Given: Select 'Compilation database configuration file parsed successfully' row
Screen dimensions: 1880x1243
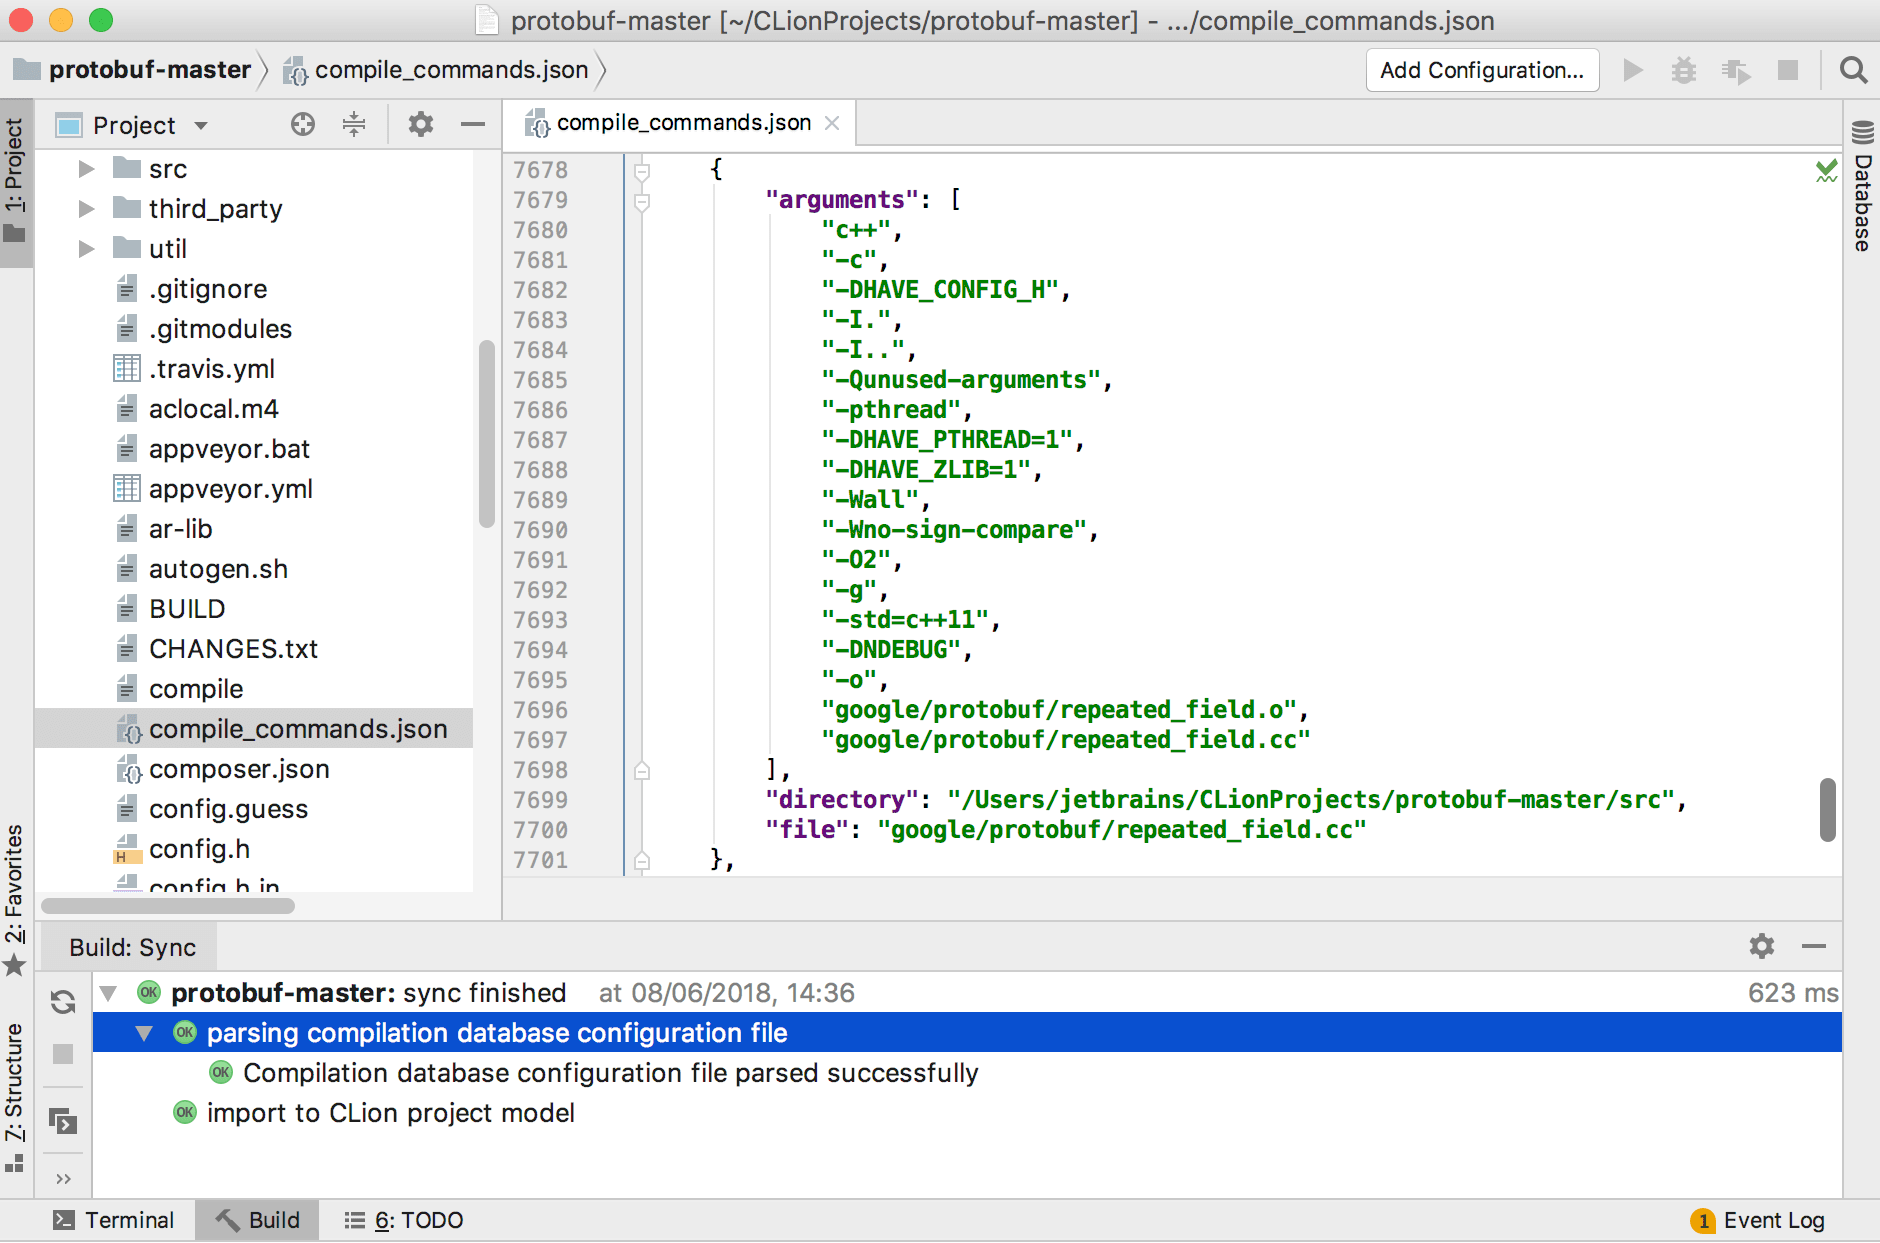Looking at the screenshot, I should click(x=967, y=1073).
